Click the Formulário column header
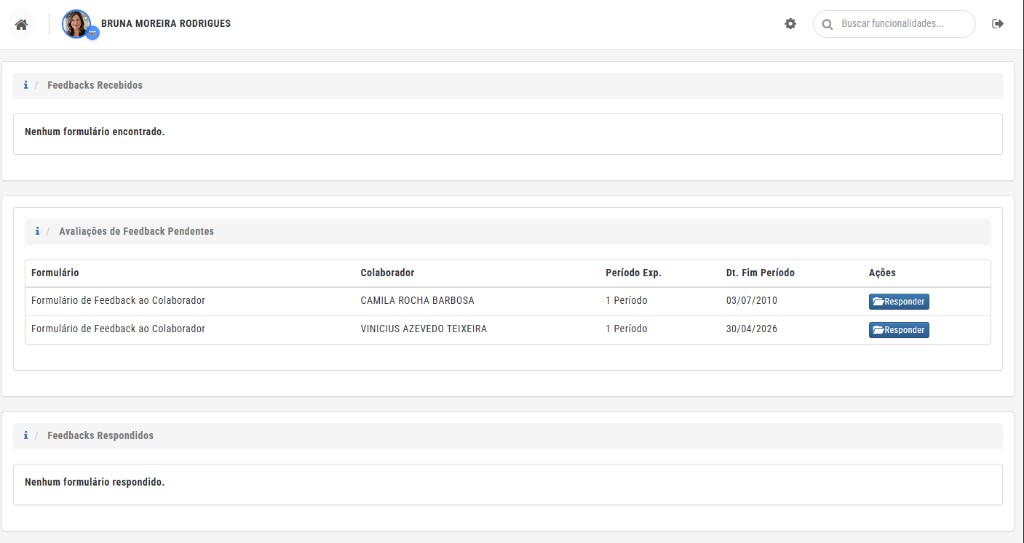Image resolution: width=1024 pixels, height=543 pixels. 55,272
